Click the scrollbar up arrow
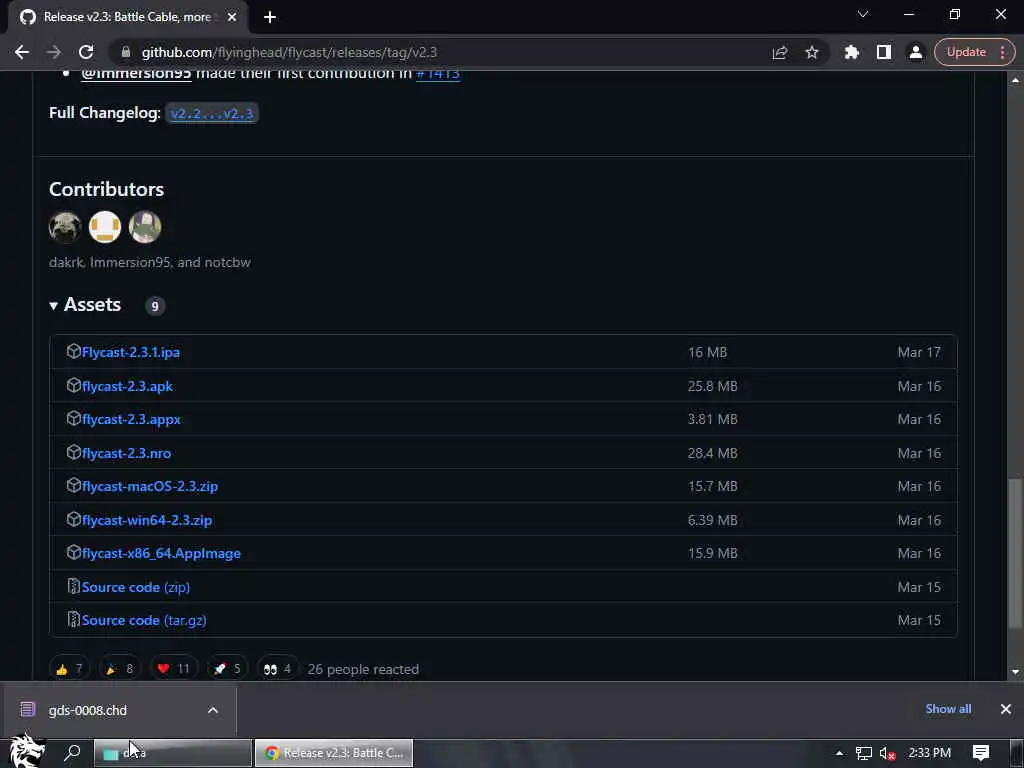 1015,80
